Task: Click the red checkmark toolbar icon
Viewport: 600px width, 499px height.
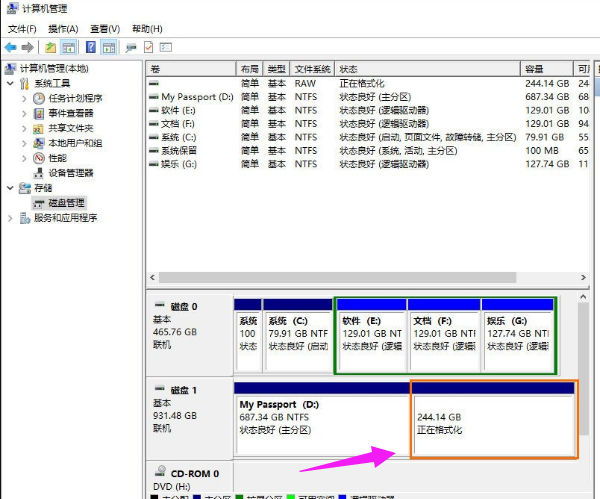Action: coord(148,47)
